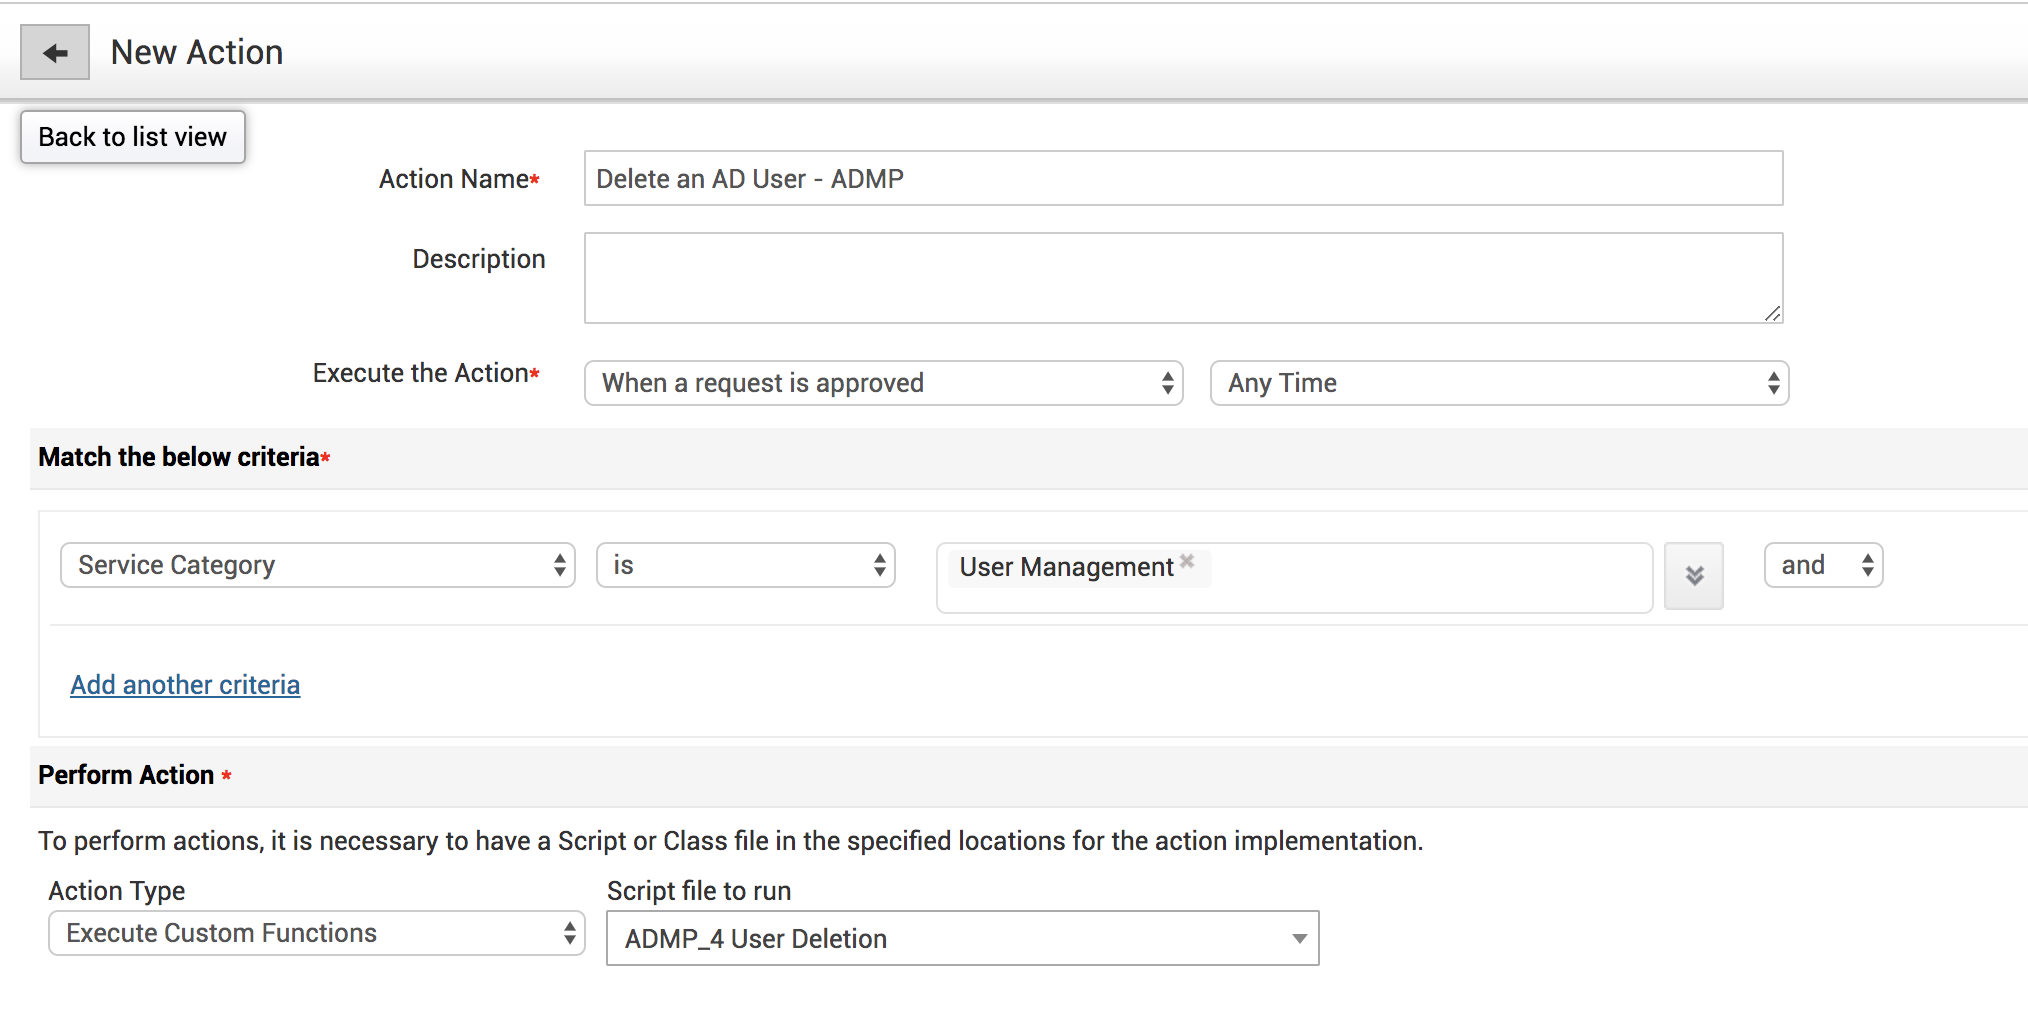
Task: Open the 'and' operator dropdown
Action: click(1822, 566)
